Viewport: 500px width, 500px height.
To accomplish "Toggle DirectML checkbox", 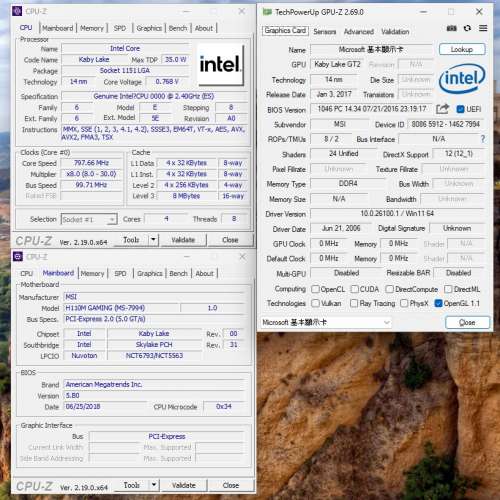I will [x=448, y=289].
